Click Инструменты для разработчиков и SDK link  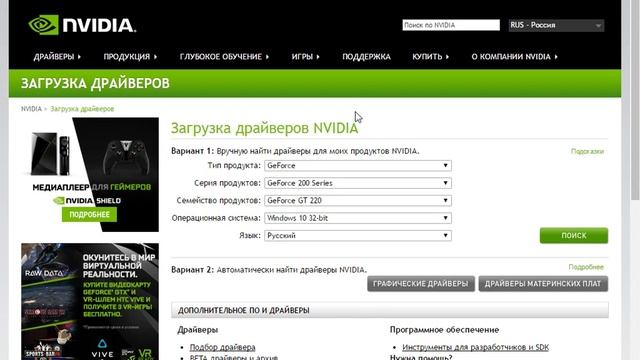click(x=475, y=347)
